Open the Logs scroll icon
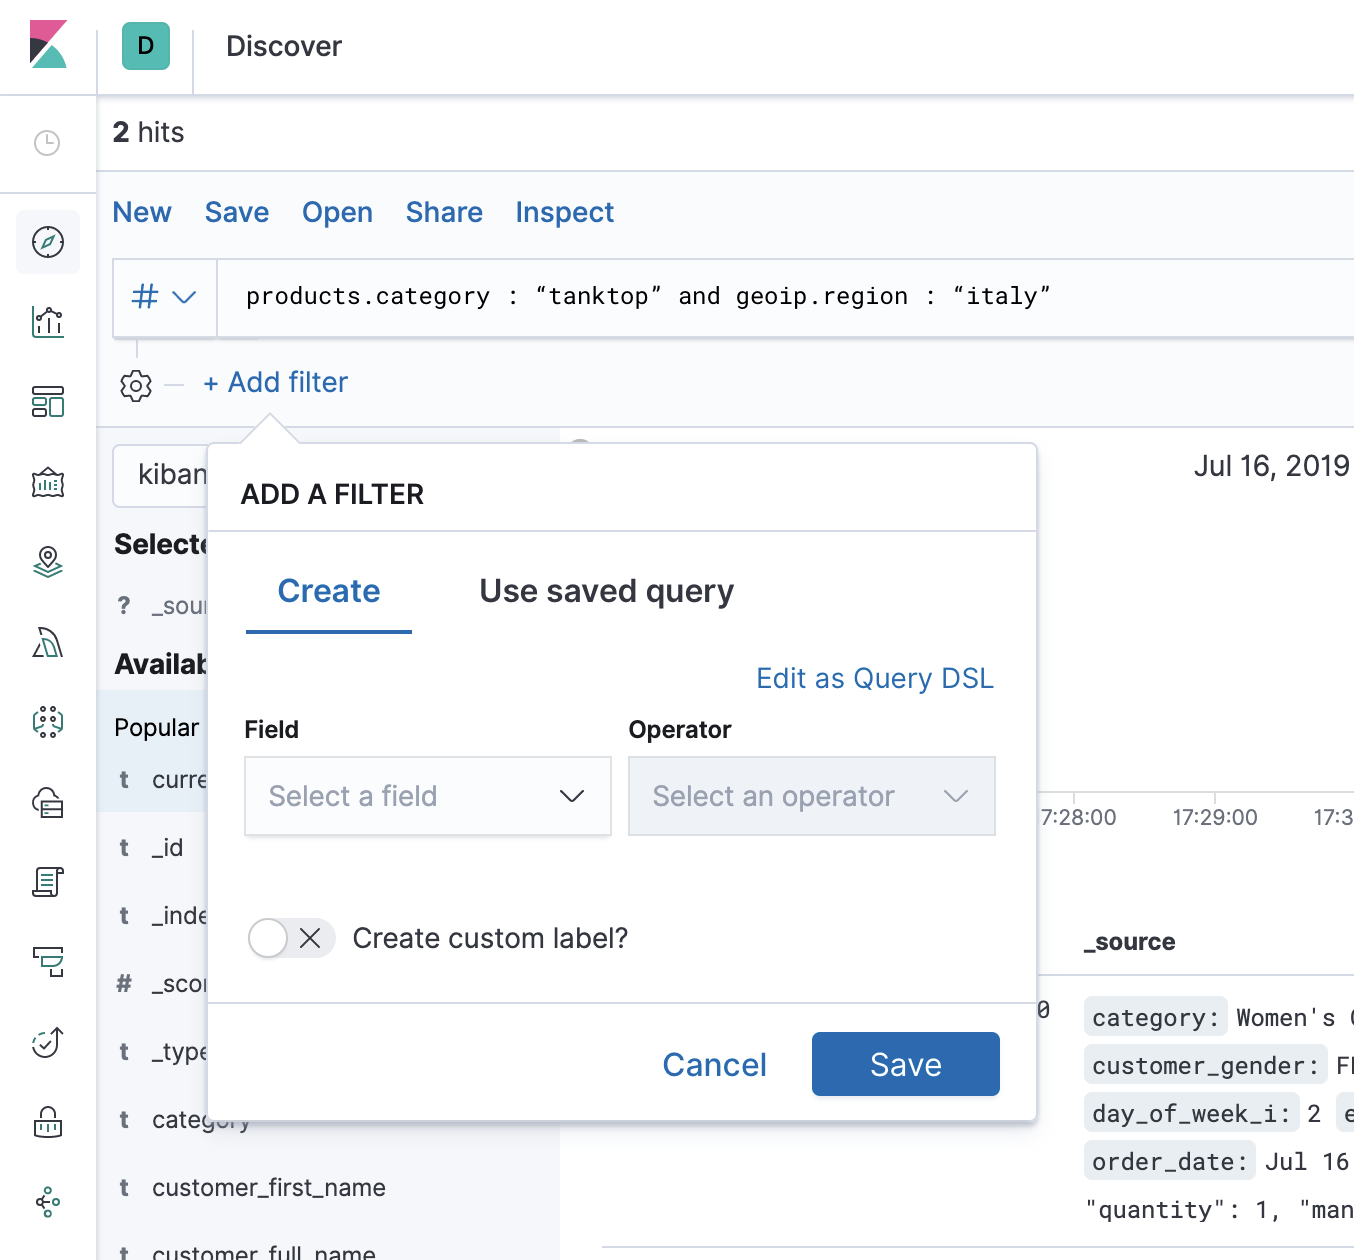Viewport: 1354px width, 1260px height. pos(47,883)
